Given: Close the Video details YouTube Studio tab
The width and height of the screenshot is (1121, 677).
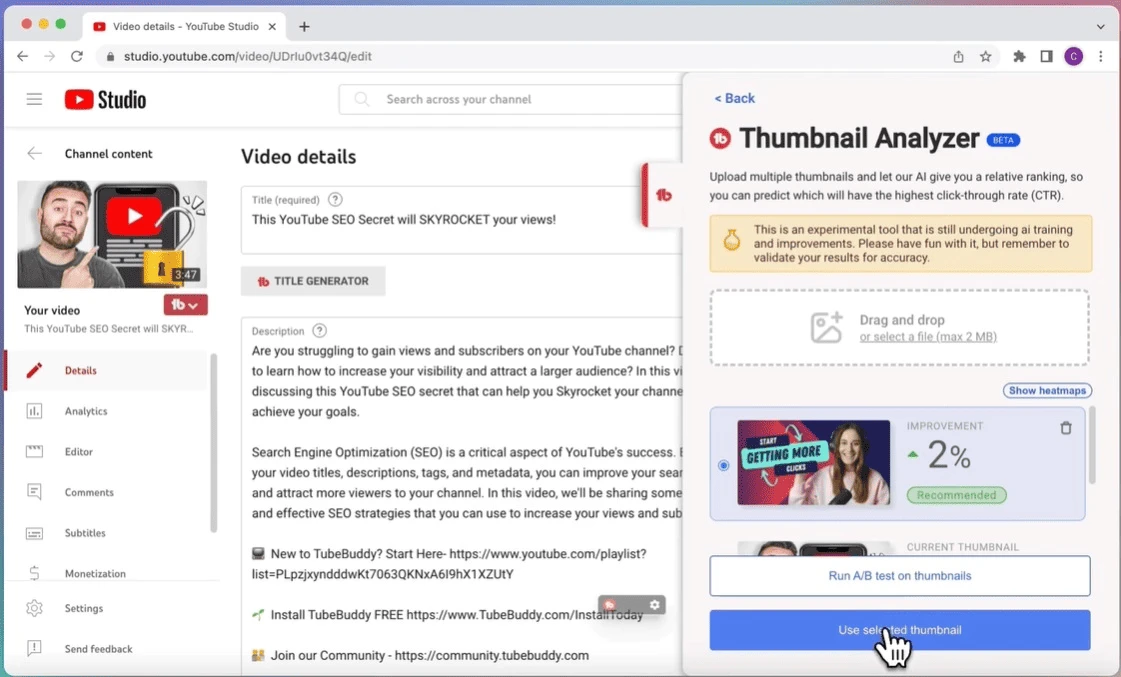Looking at the screenshot, I should point(272,26).
